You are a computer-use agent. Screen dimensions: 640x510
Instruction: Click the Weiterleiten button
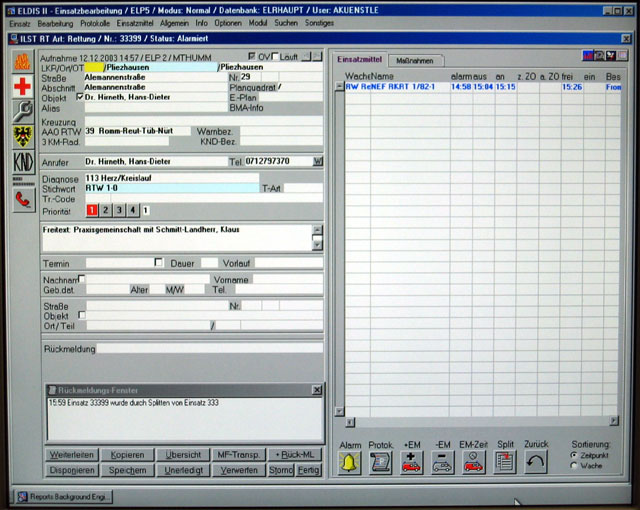point(71,455)
